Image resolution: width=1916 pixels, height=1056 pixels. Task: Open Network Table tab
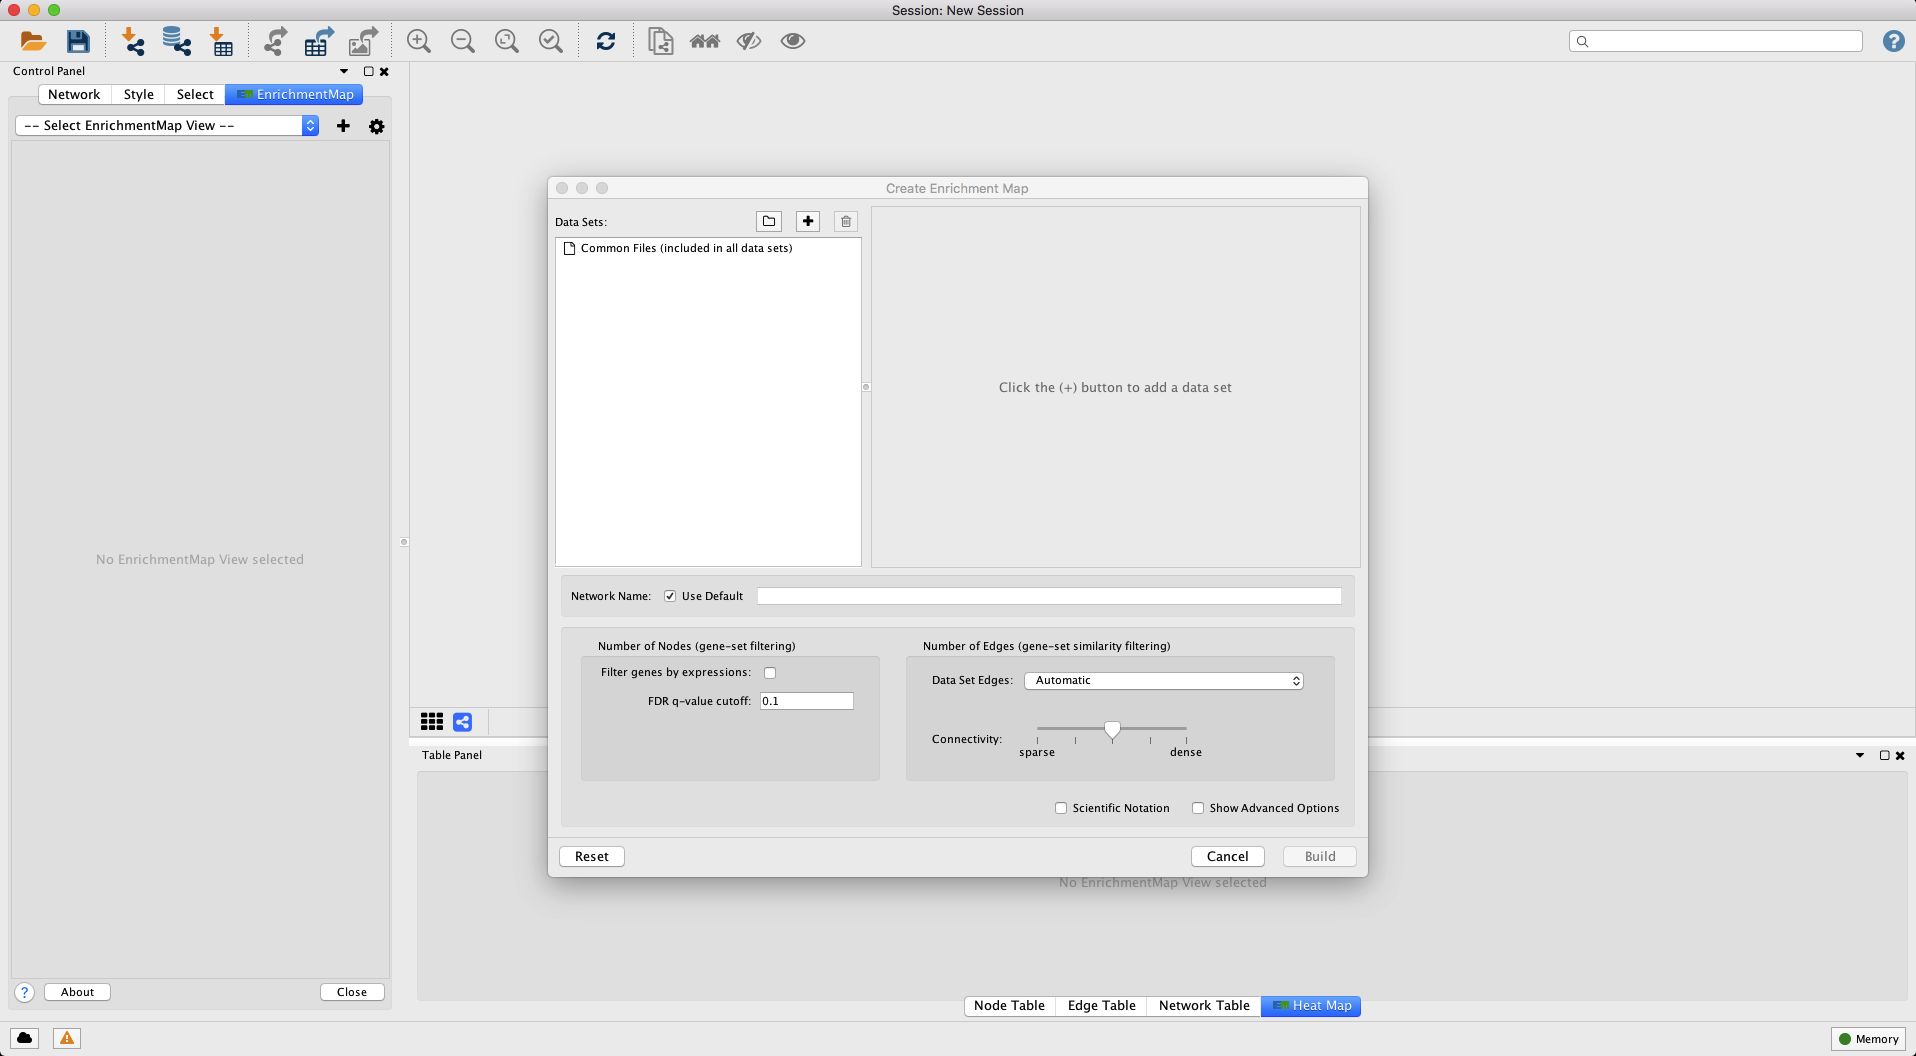coord(1204,1006)
